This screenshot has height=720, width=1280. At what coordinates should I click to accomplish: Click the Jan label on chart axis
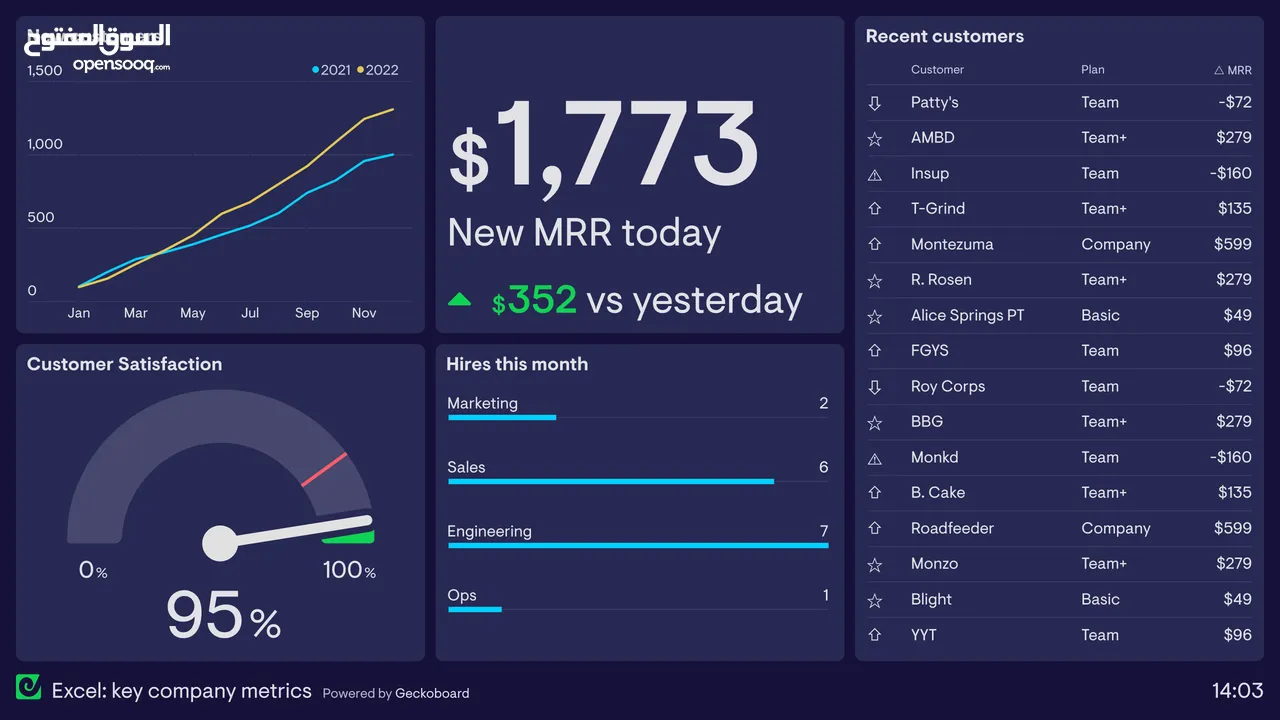pyautogui.click(x=79, y=313)
